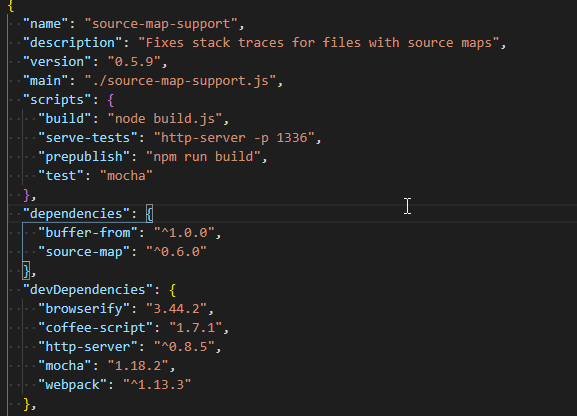This screenshot has height=416, width=577.
Task: Click the "^0.6.0" source-map version
Action: point(176,252)
